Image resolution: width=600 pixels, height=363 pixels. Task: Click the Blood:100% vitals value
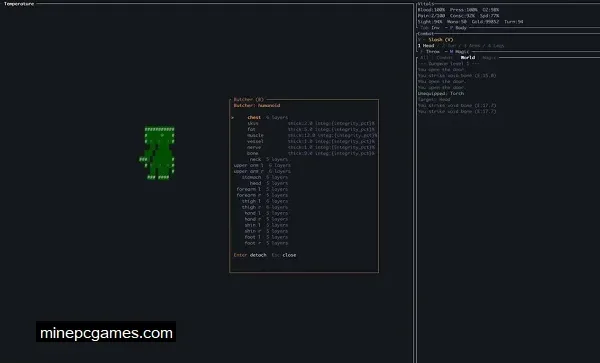[x=431, y=10]
